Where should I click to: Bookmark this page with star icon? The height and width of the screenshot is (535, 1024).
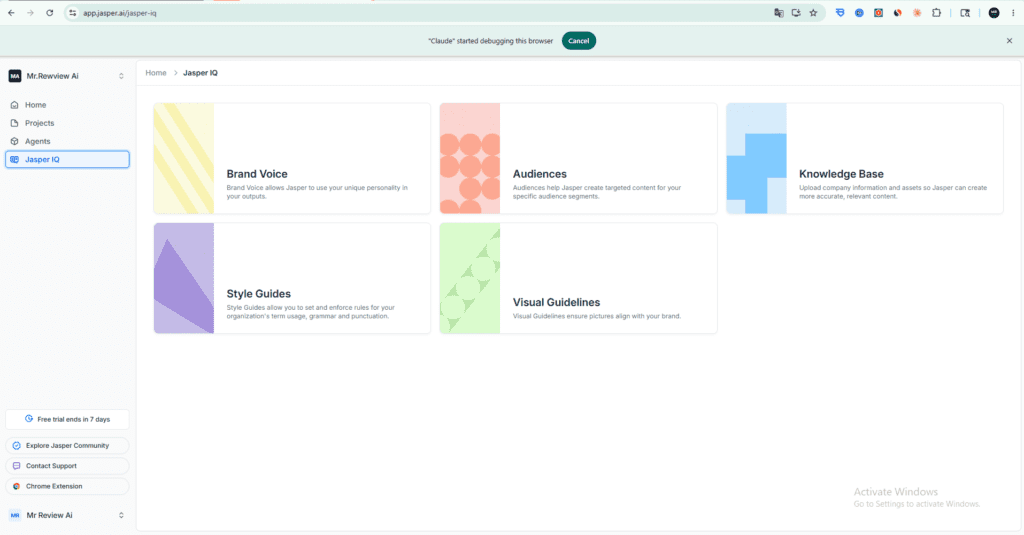(x=813, y=13)
